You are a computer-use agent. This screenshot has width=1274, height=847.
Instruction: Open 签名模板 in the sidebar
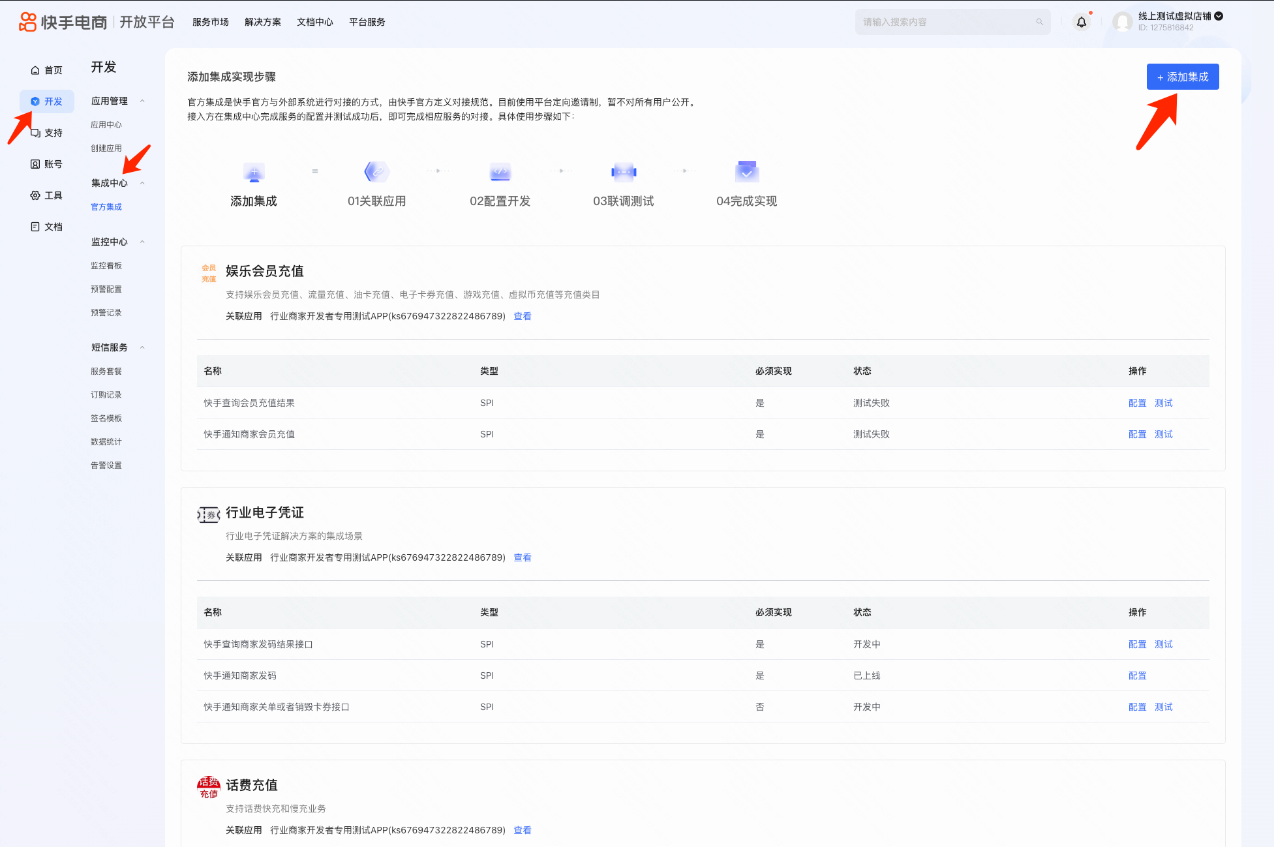pyautogui.click(x=106, y=418)
